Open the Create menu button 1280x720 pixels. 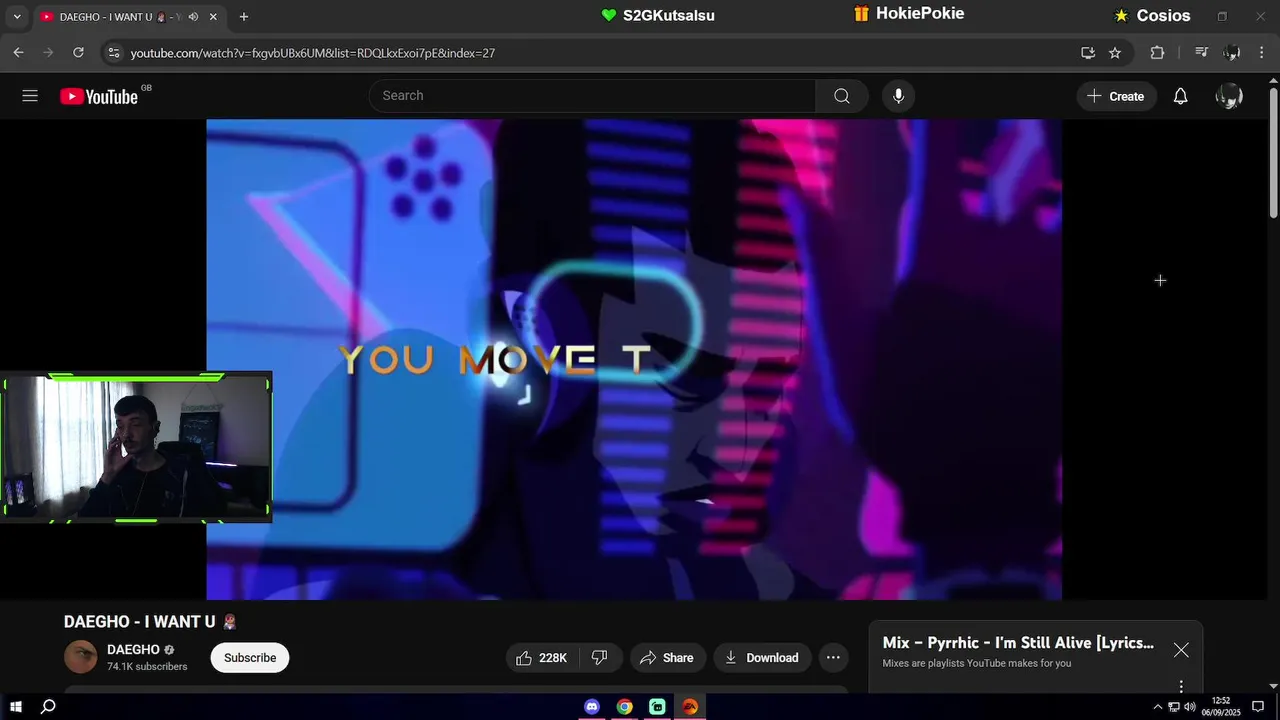(x=1116, y=96)
